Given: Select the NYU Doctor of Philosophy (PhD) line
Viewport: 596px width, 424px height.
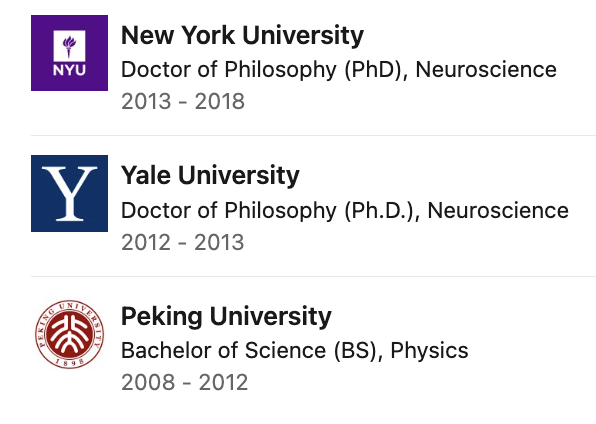Looking at the screenshot, I should [339, 70].
